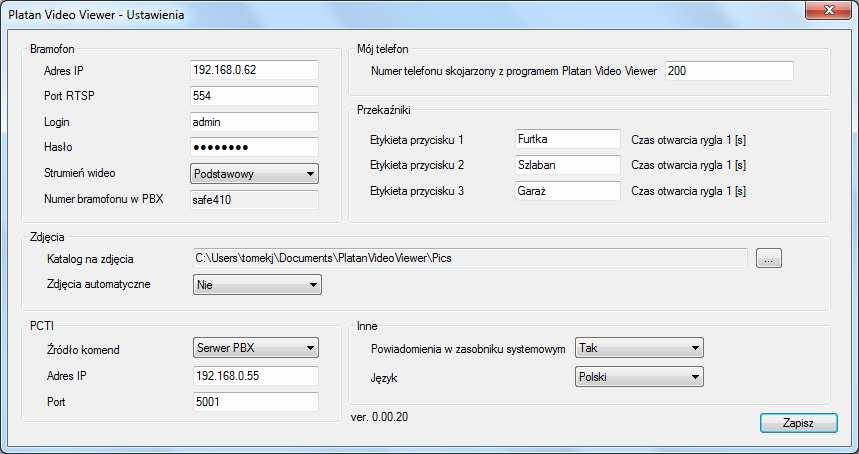The width and height of the screenshot is (859, 454).
Task: Click the Etykieta przycisku 2 field Szlaban
Action: [568, 165]
